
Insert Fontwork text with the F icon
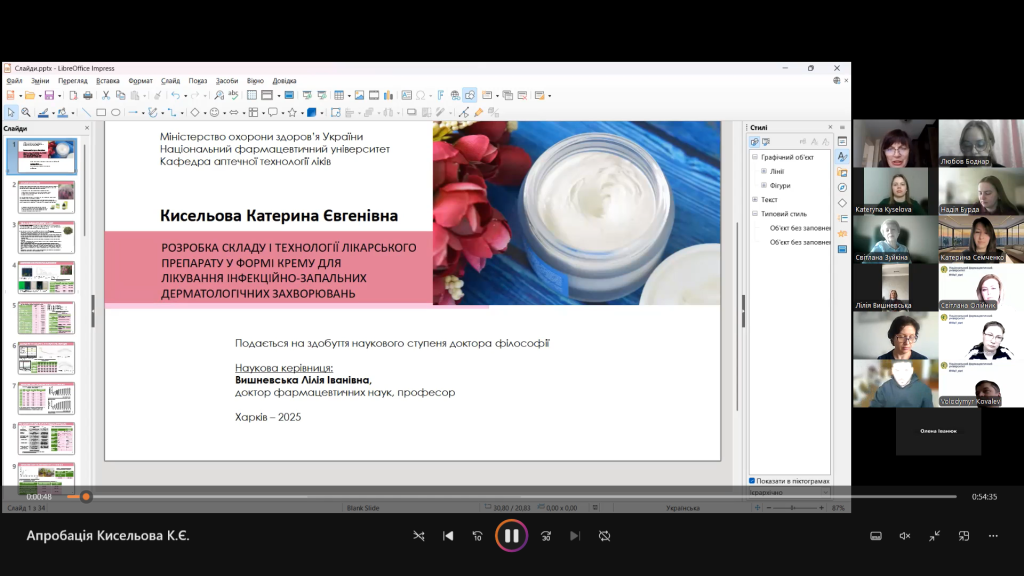coord(441,95)
